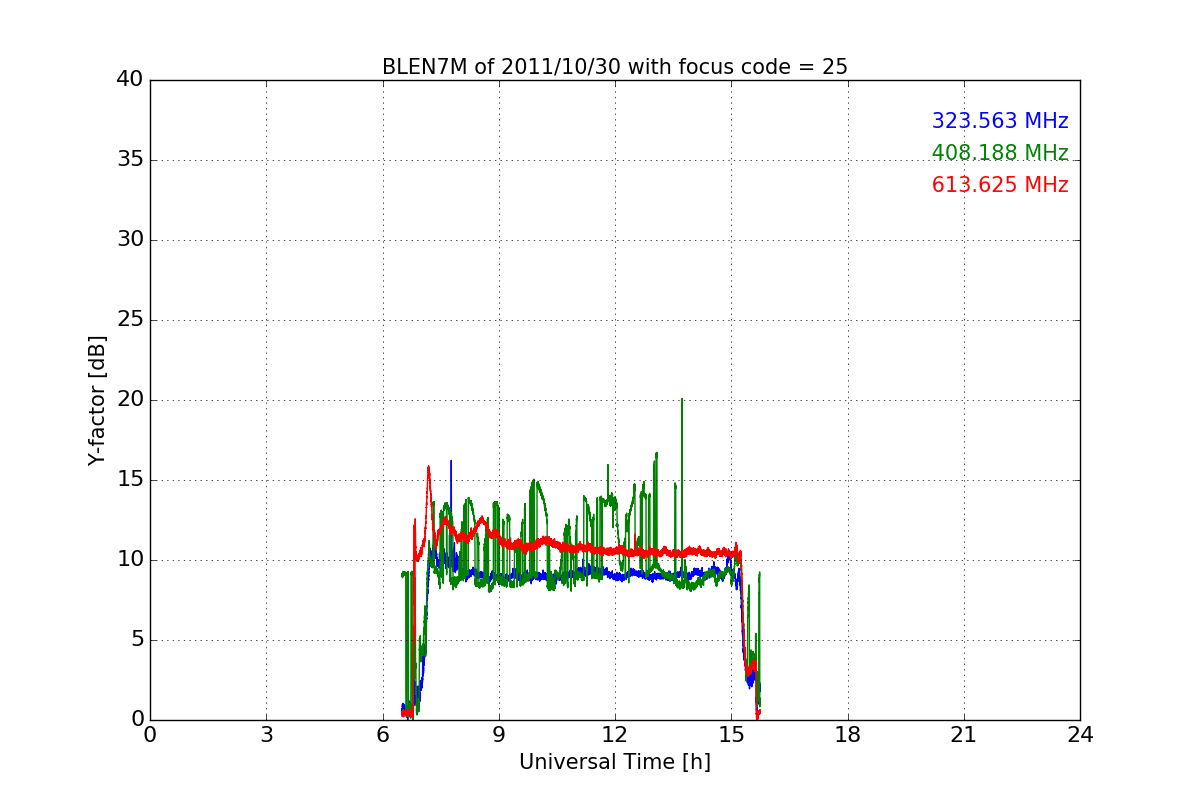Click the 'Y-factor [dB]' axis label
The height and width of the screenshot is (800, 1200).
click(97, 400)
